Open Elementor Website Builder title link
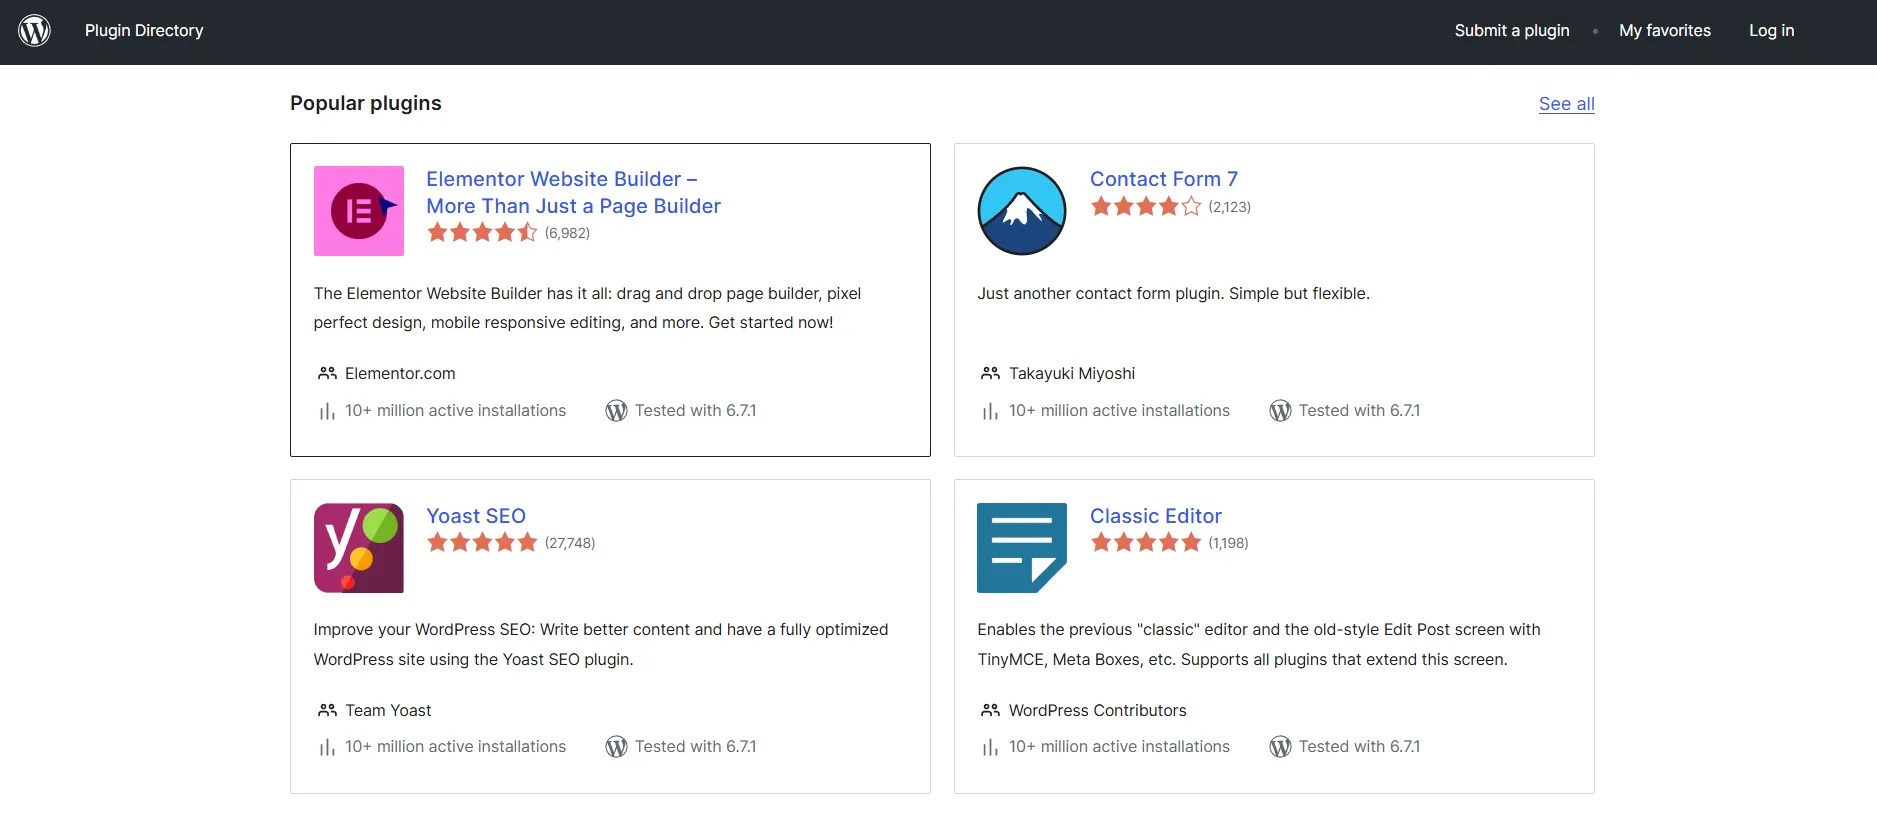Viewport: 1877px width, 814px height. click(573, 192)
